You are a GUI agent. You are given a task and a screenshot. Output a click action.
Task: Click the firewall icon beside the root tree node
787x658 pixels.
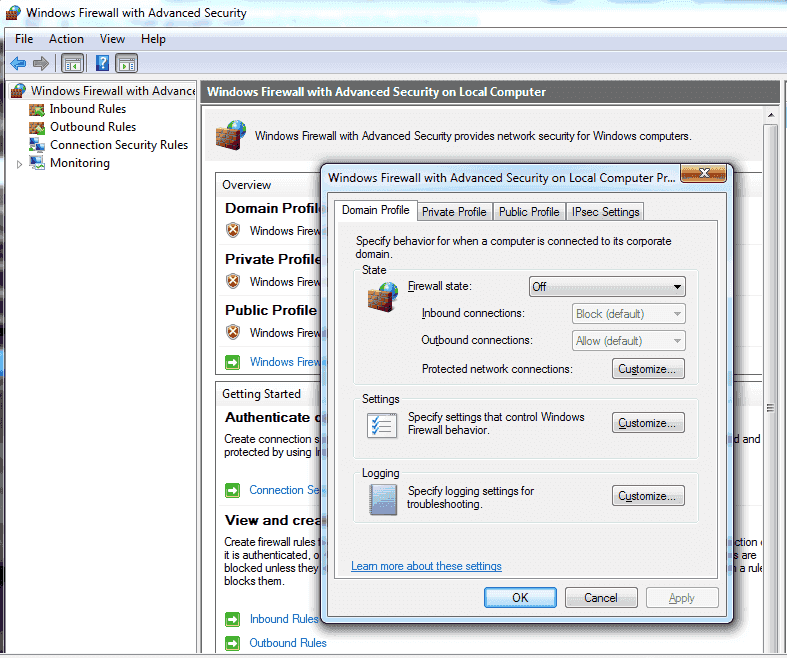point(18,91)
